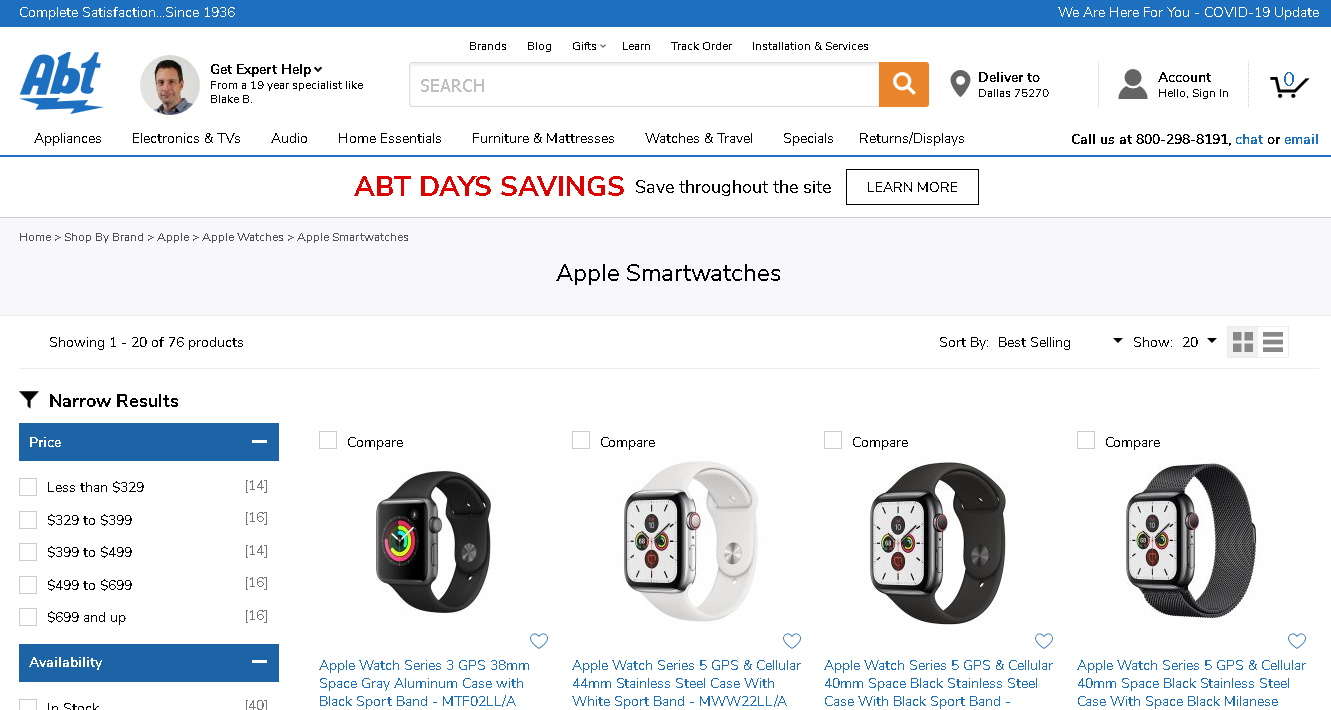Enable Compare for the Series 3 watch
The width and height of the screenshot is (1331, 710).
pyautogui.click(x=328, y=441)
